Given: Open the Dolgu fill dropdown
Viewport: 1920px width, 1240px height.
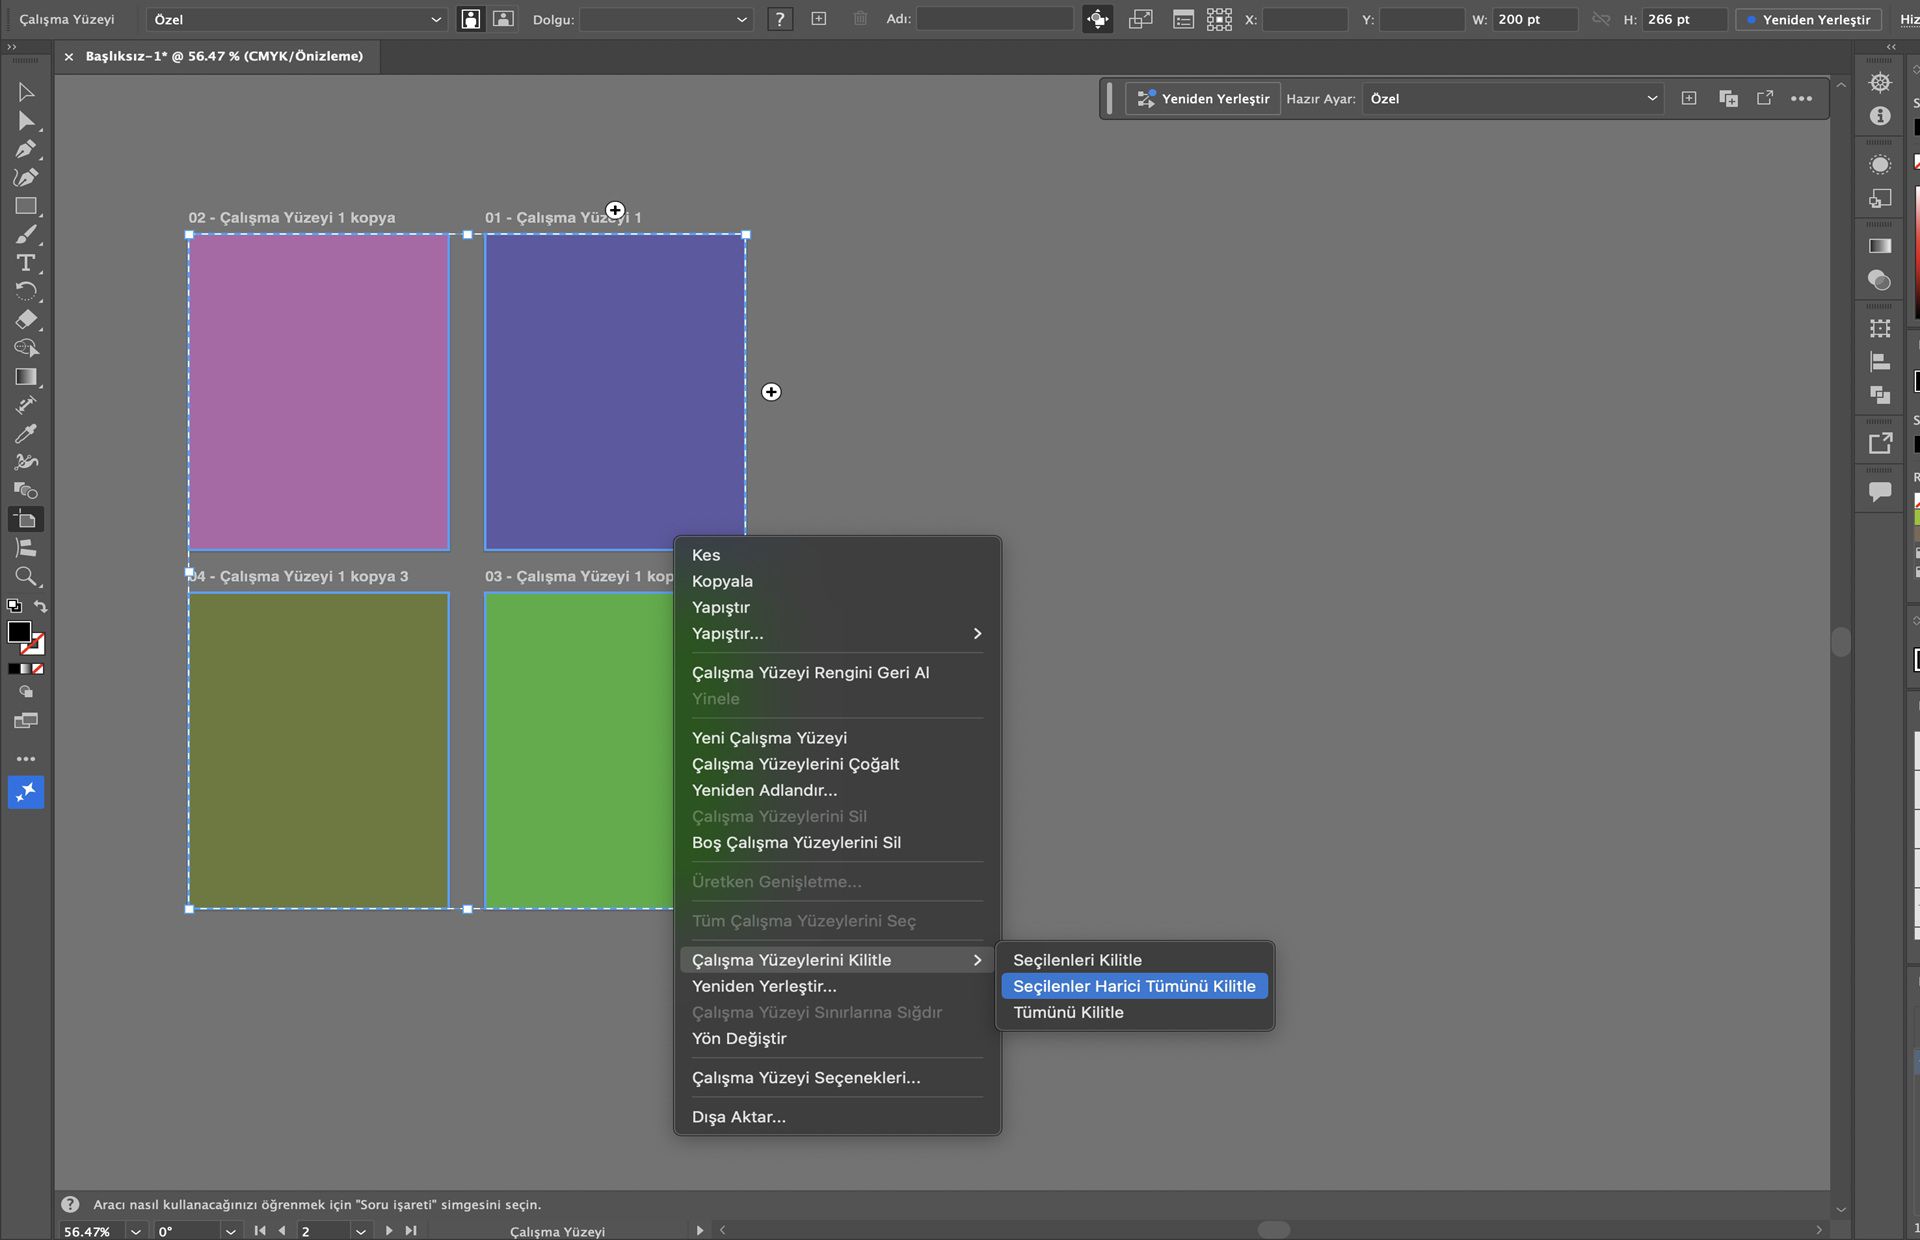Looking at the screenshot, I should 665,19.
